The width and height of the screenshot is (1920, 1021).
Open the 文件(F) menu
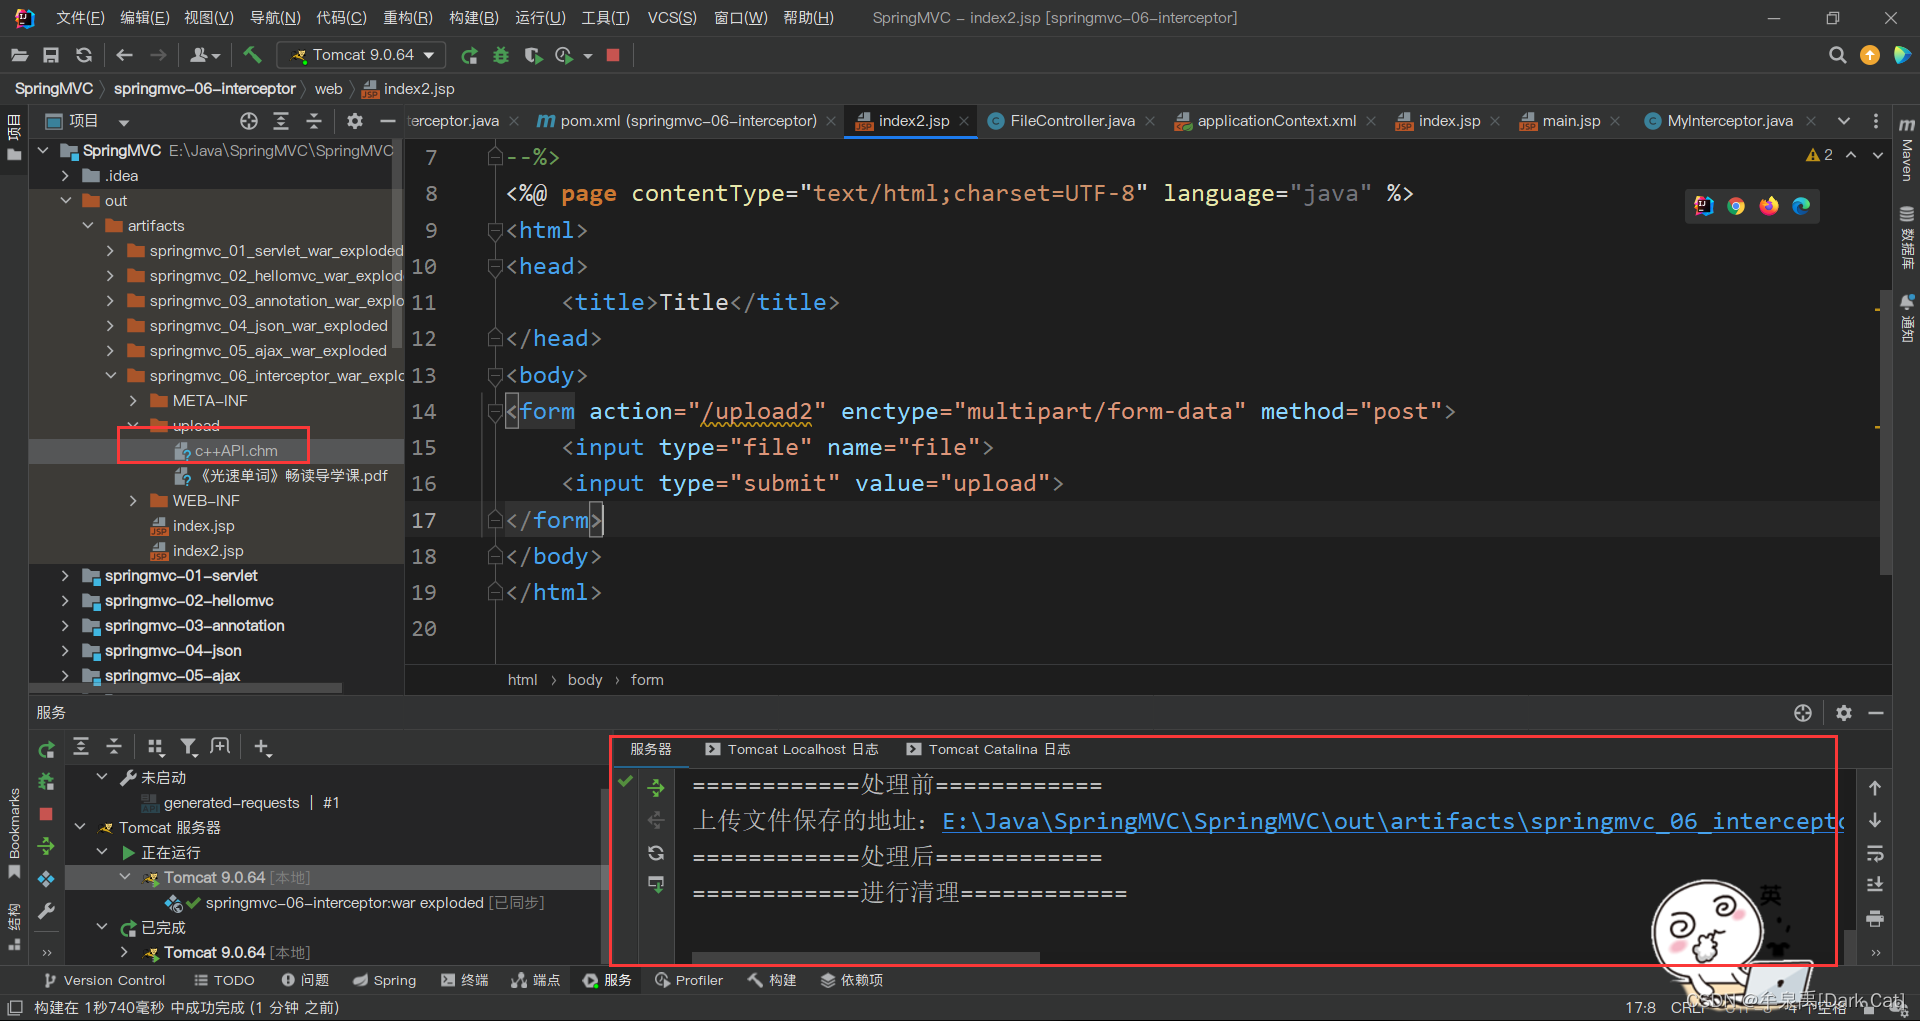(80, 18)
